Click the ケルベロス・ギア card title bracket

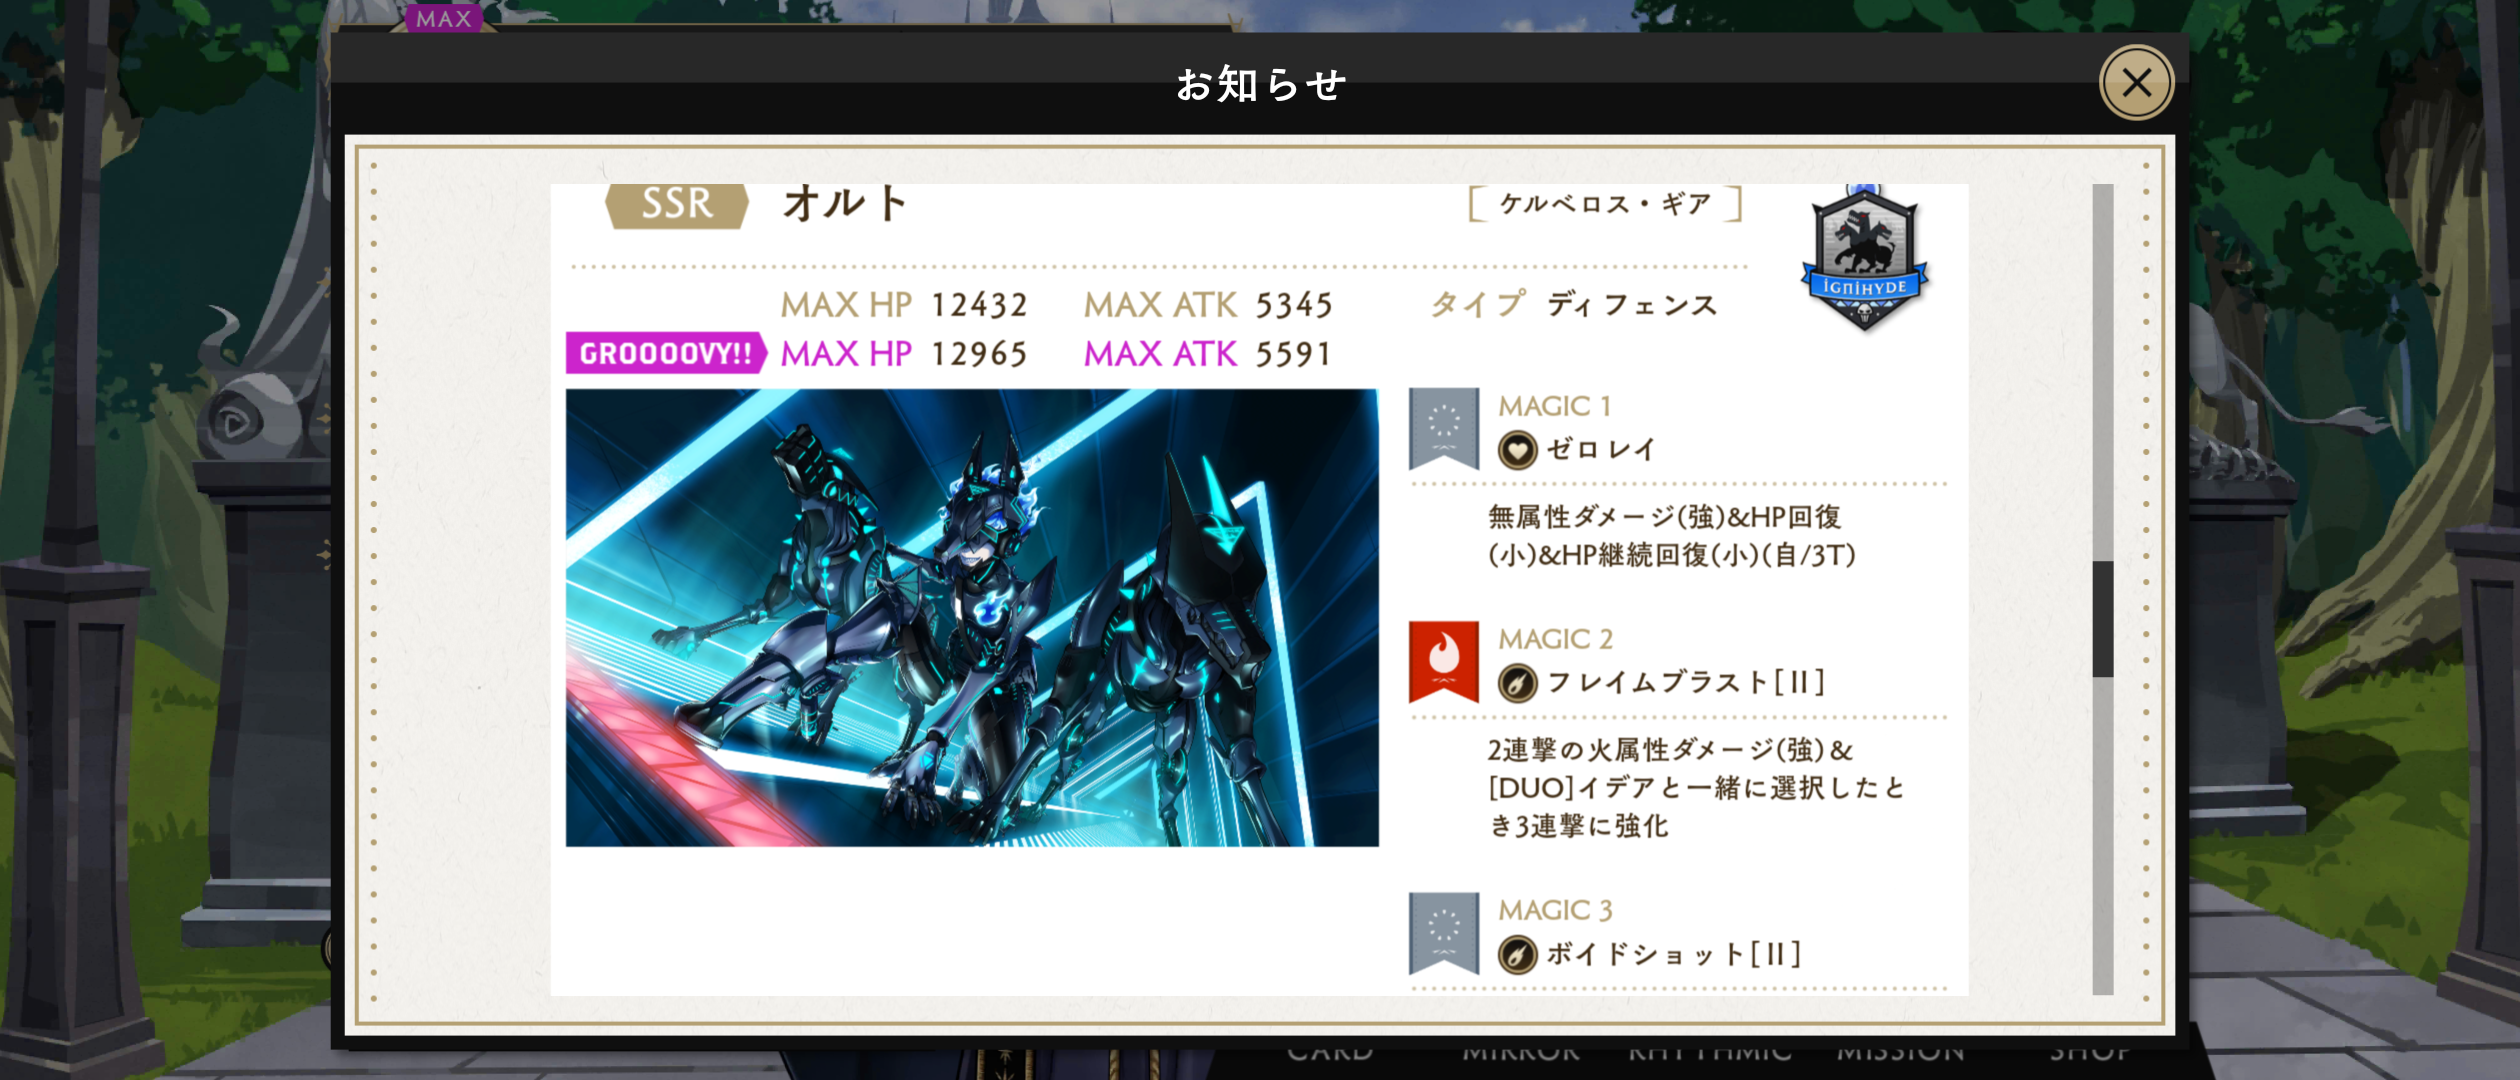1605,204
